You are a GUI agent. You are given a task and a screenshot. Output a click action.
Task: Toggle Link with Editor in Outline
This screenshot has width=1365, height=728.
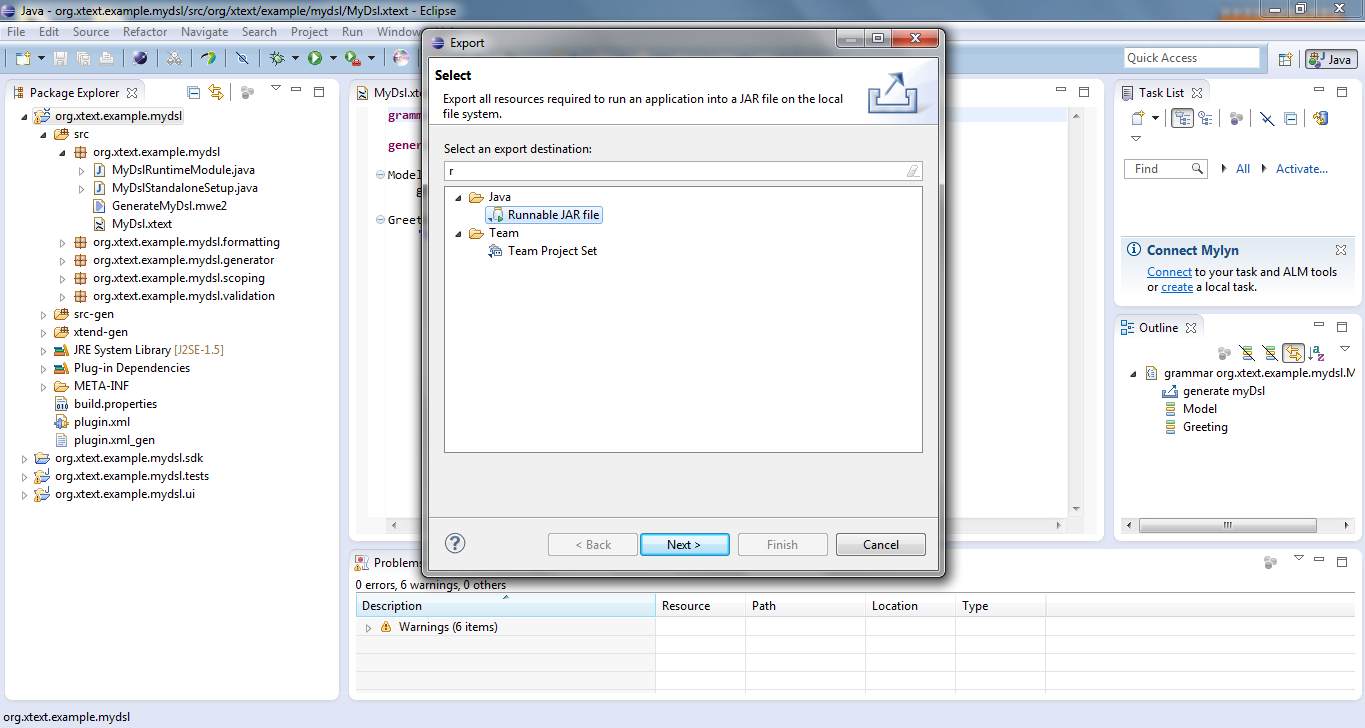click(x=1294, y=352)
